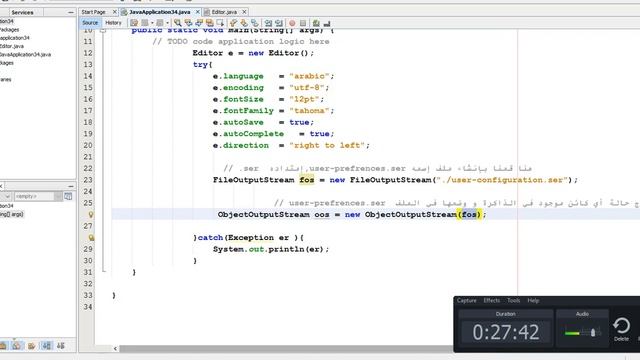
Task: Close the Editor.java tab
Action: (x=244, y=12)
